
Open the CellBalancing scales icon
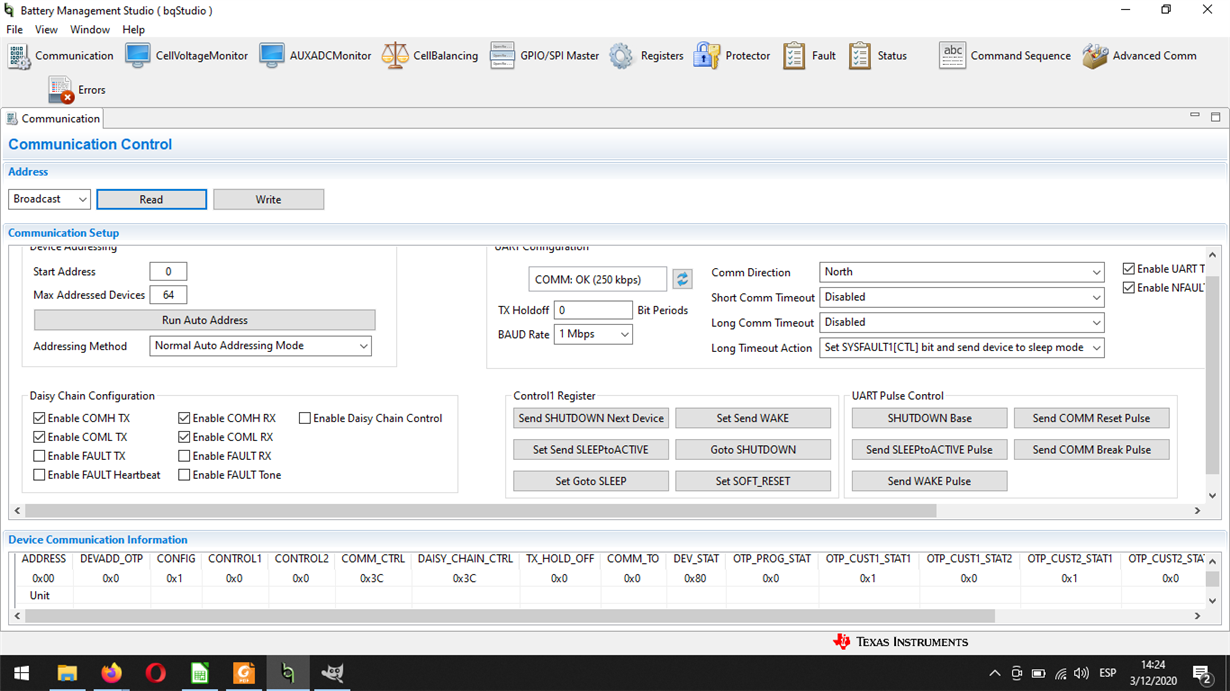pyautogui.click(x=395, y=56)
